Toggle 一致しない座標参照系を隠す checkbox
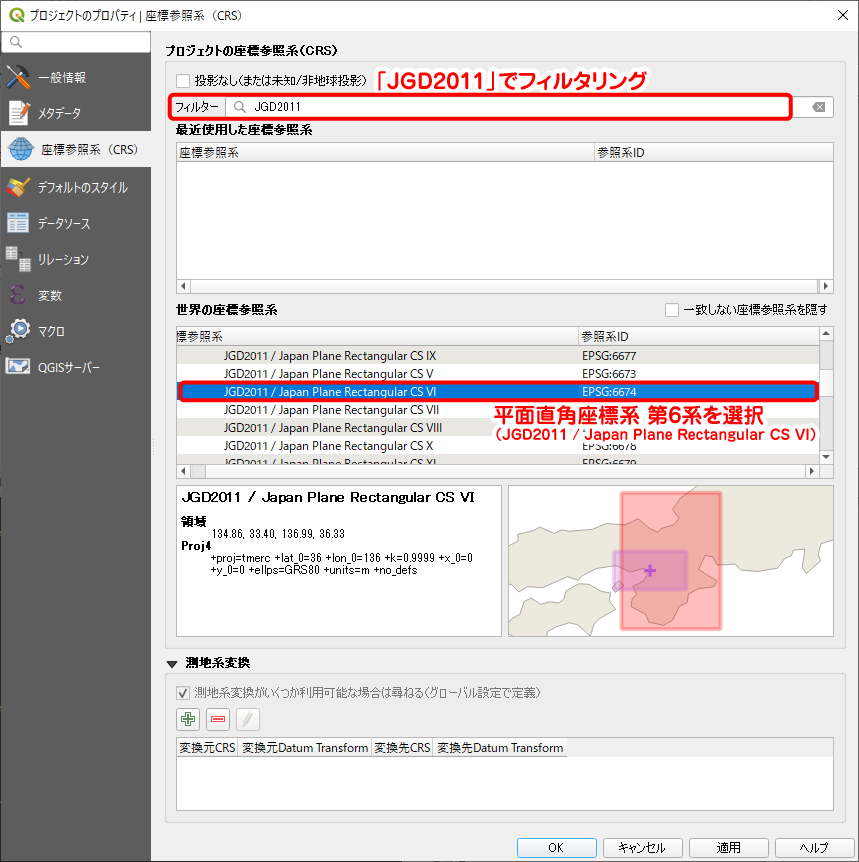859x862 pixels. click(x=672, y=310)
